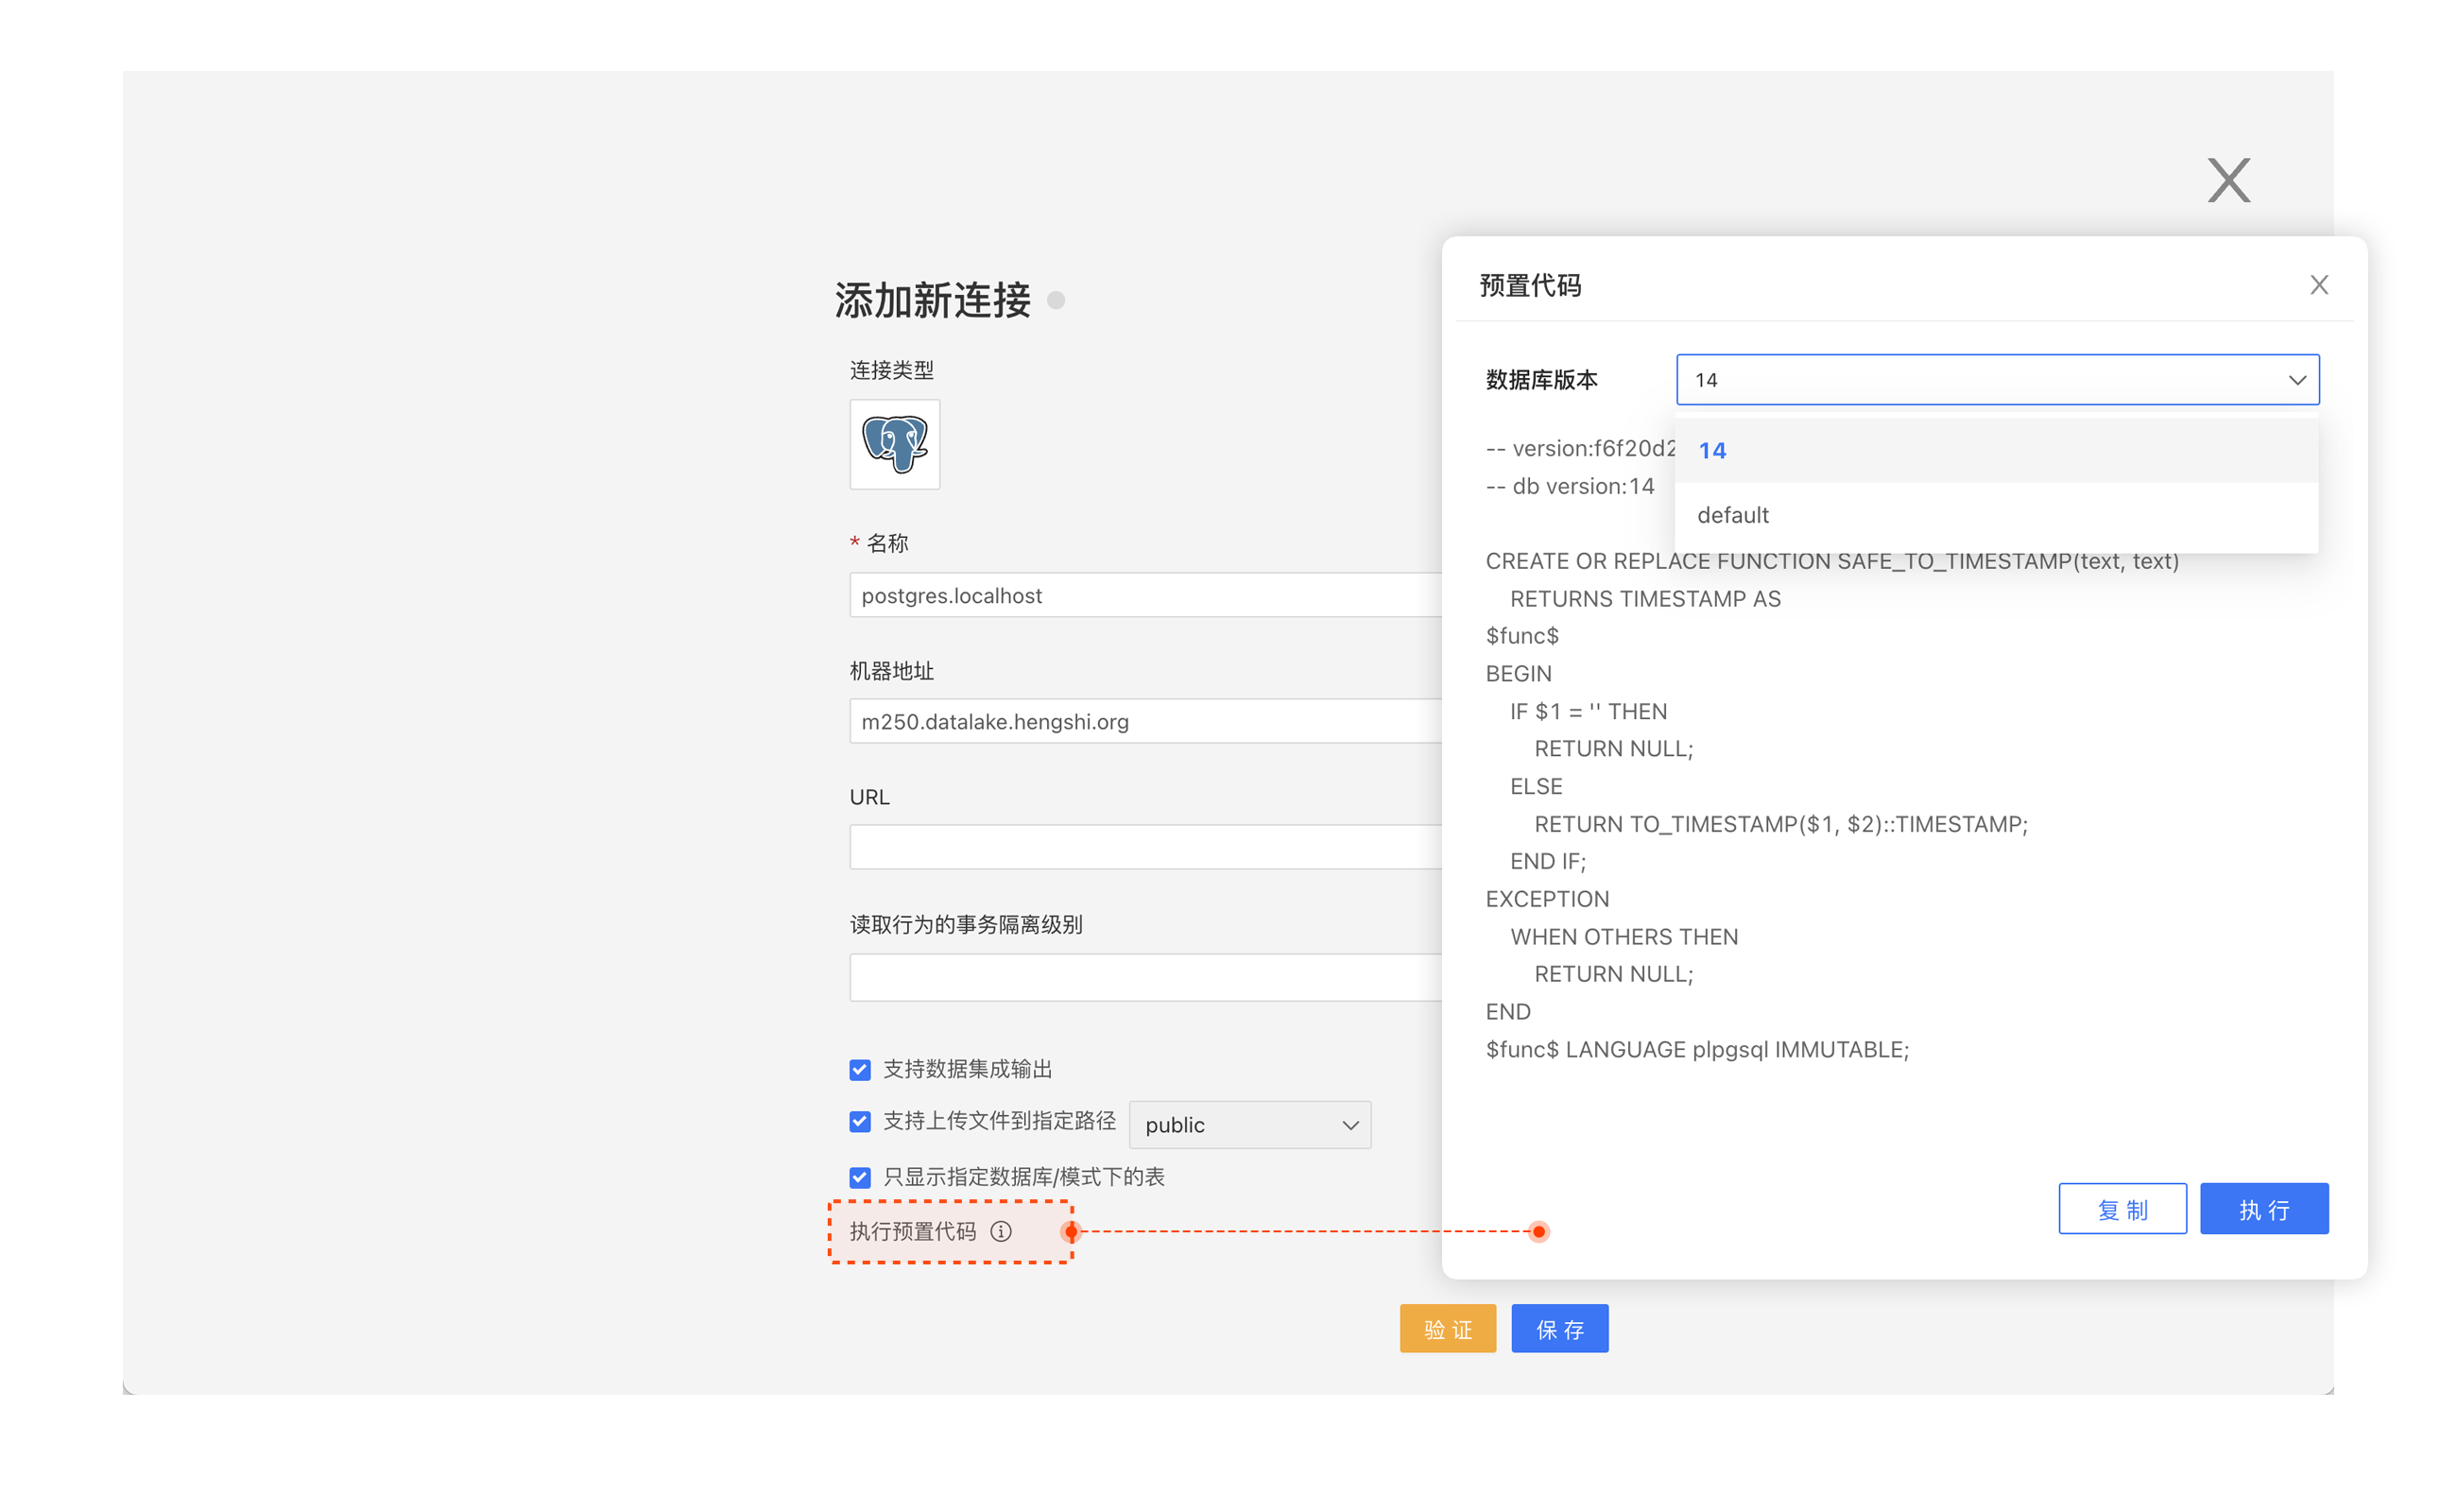Close the 添加新连接 dialog with large X
Viewport: 2457px width, 1512px height.
click(2228, 180)
